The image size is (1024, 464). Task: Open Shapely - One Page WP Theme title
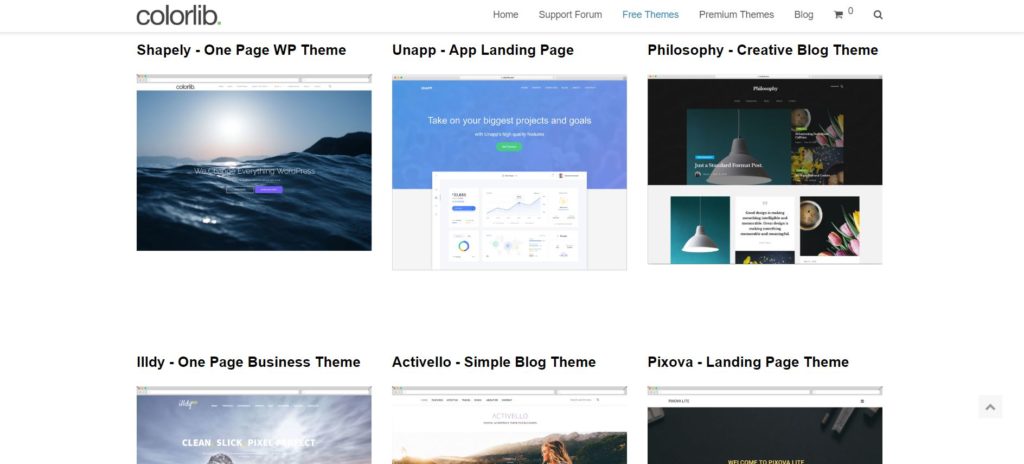click(x=241, y=50)
